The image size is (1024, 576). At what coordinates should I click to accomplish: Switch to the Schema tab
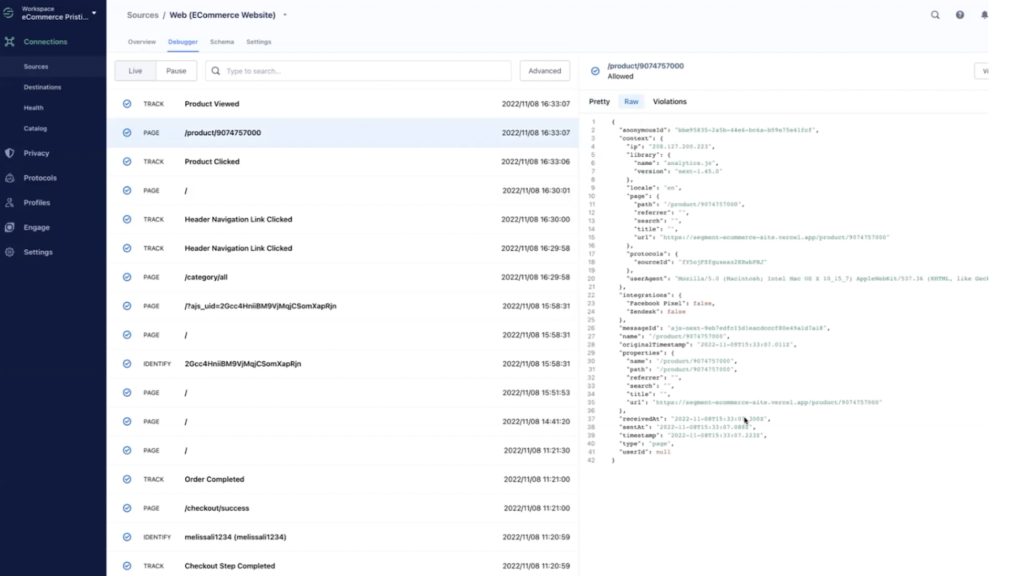click(x=221, y=42)
